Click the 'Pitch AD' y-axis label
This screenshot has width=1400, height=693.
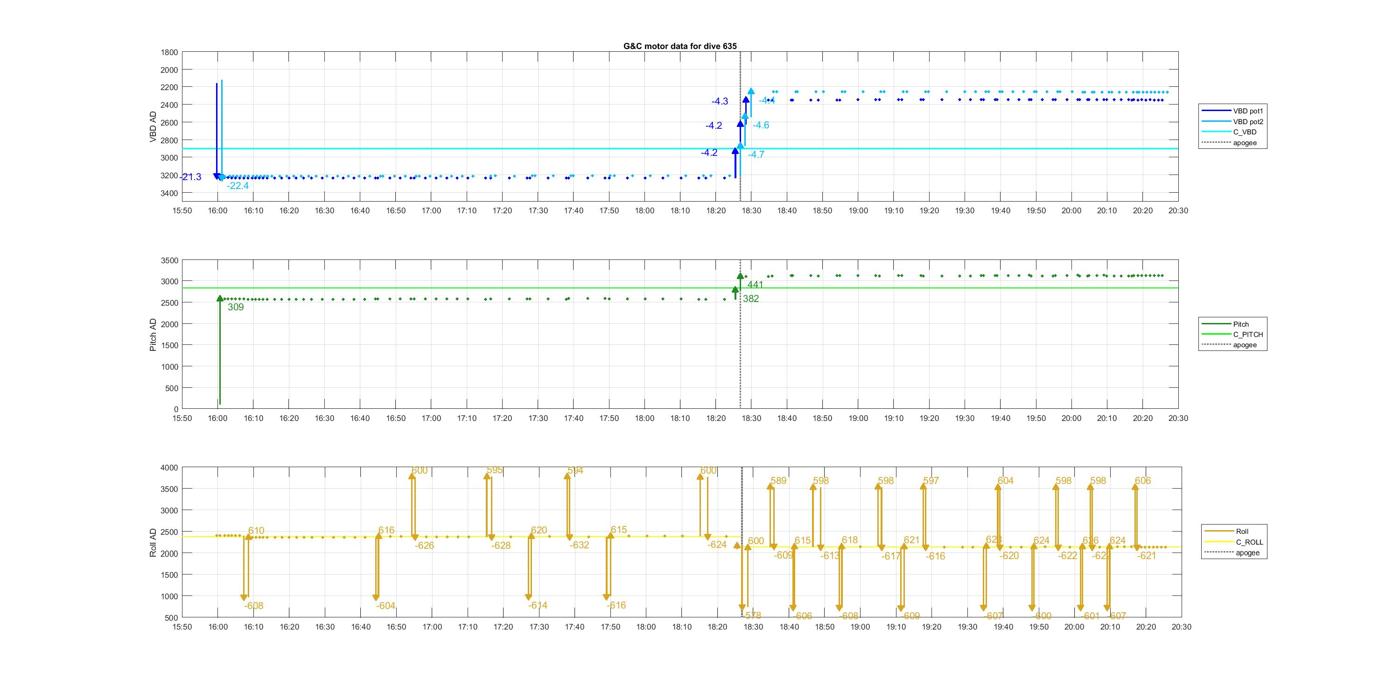pos(153,334)
